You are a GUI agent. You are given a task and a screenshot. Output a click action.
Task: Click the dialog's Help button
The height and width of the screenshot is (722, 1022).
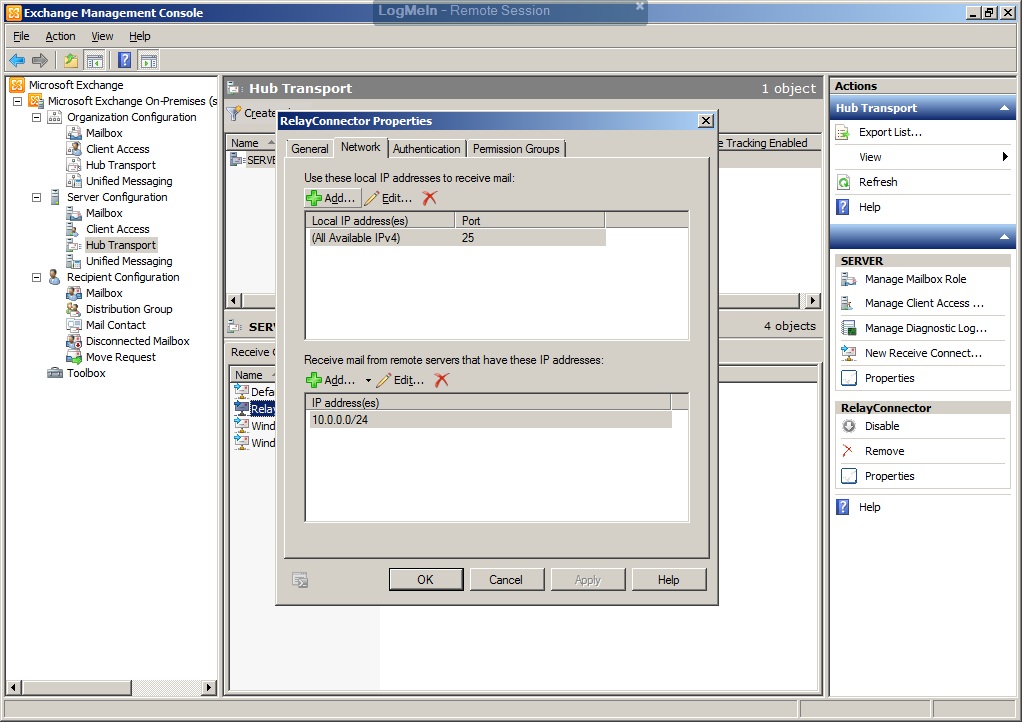[x=668, y=579]
